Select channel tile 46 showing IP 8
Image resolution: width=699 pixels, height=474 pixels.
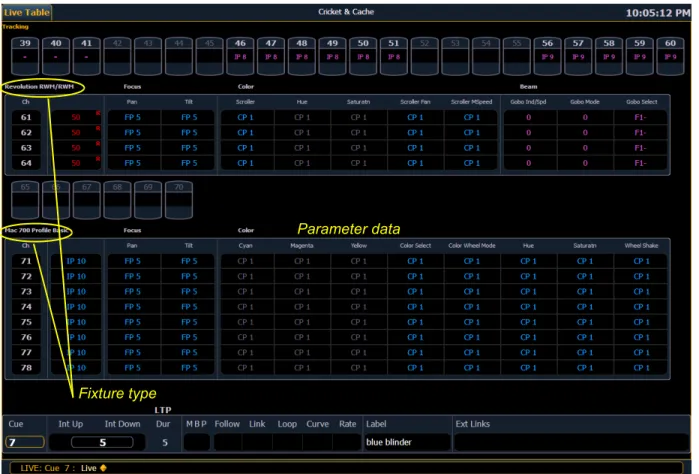(x=240, y=56)
